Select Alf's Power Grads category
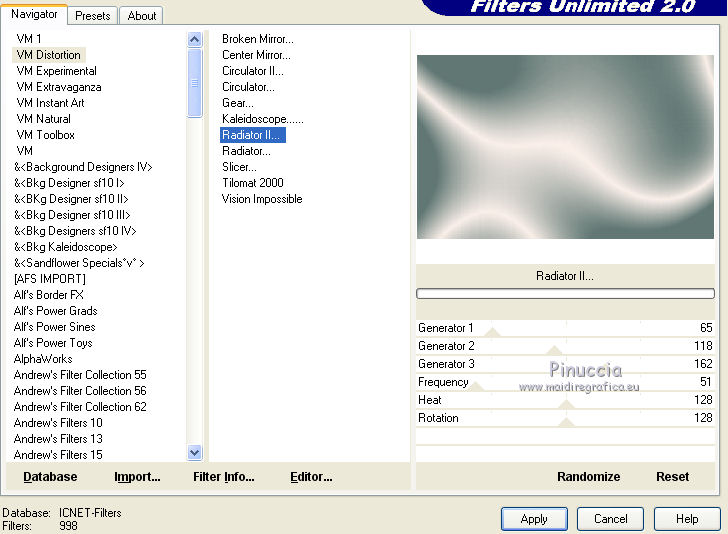The image size is (728, 534). (56, 311)
